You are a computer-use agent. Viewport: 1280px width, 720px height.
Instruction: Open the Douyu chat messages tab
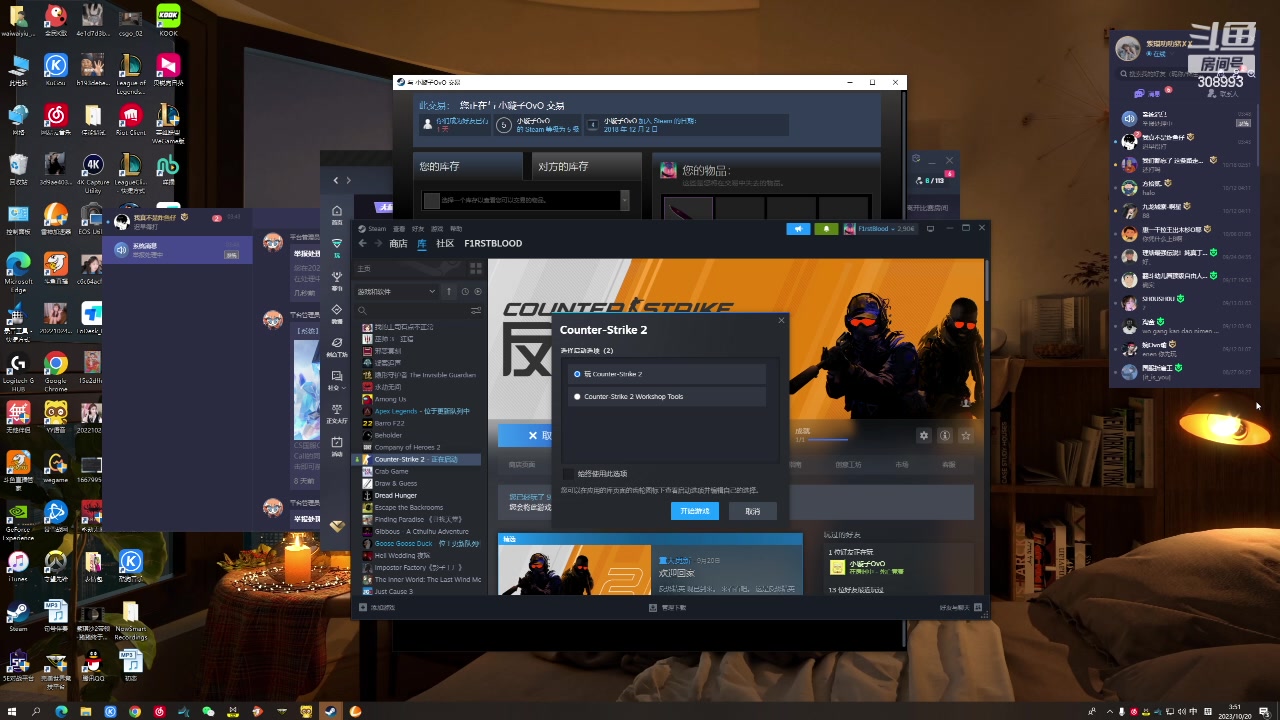1148,93
